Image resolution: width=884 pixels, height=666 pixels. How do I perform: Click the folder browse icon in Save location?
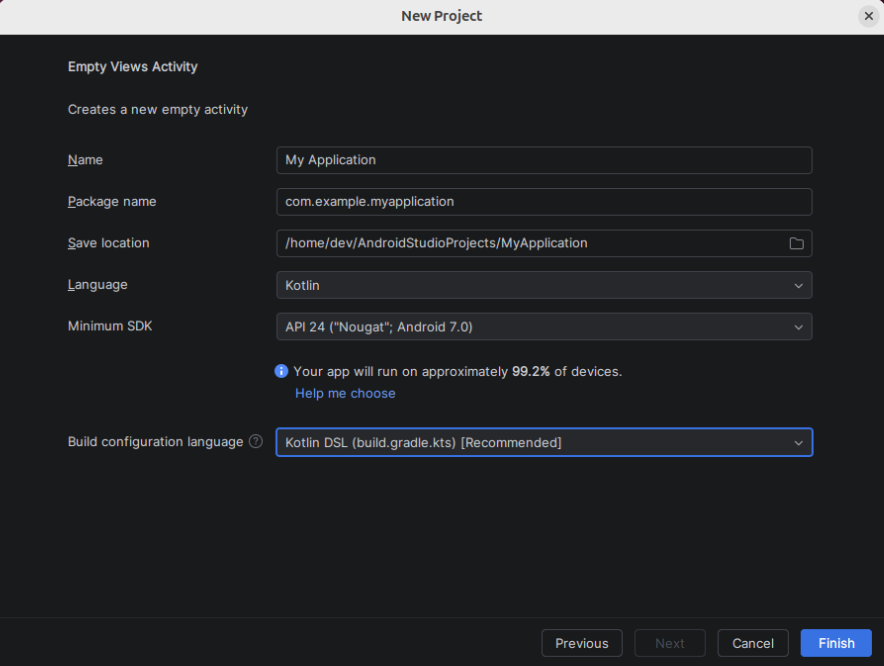(x=796, y=243)
